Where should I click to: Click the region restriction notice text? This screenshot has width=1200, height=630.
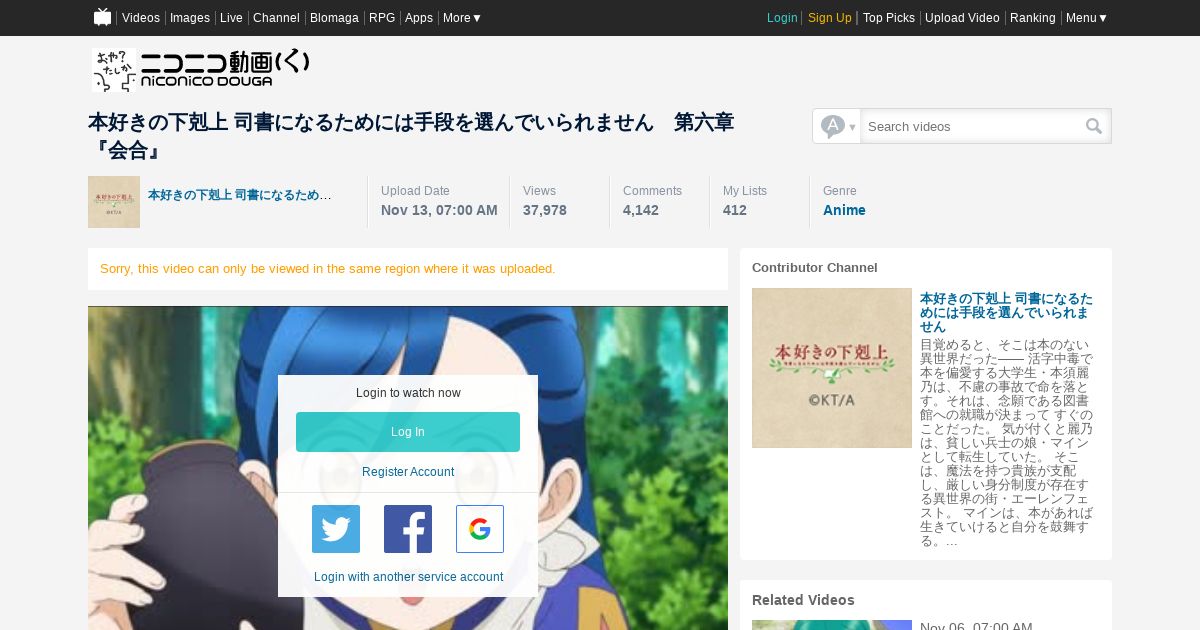click(x=328, y=269)
